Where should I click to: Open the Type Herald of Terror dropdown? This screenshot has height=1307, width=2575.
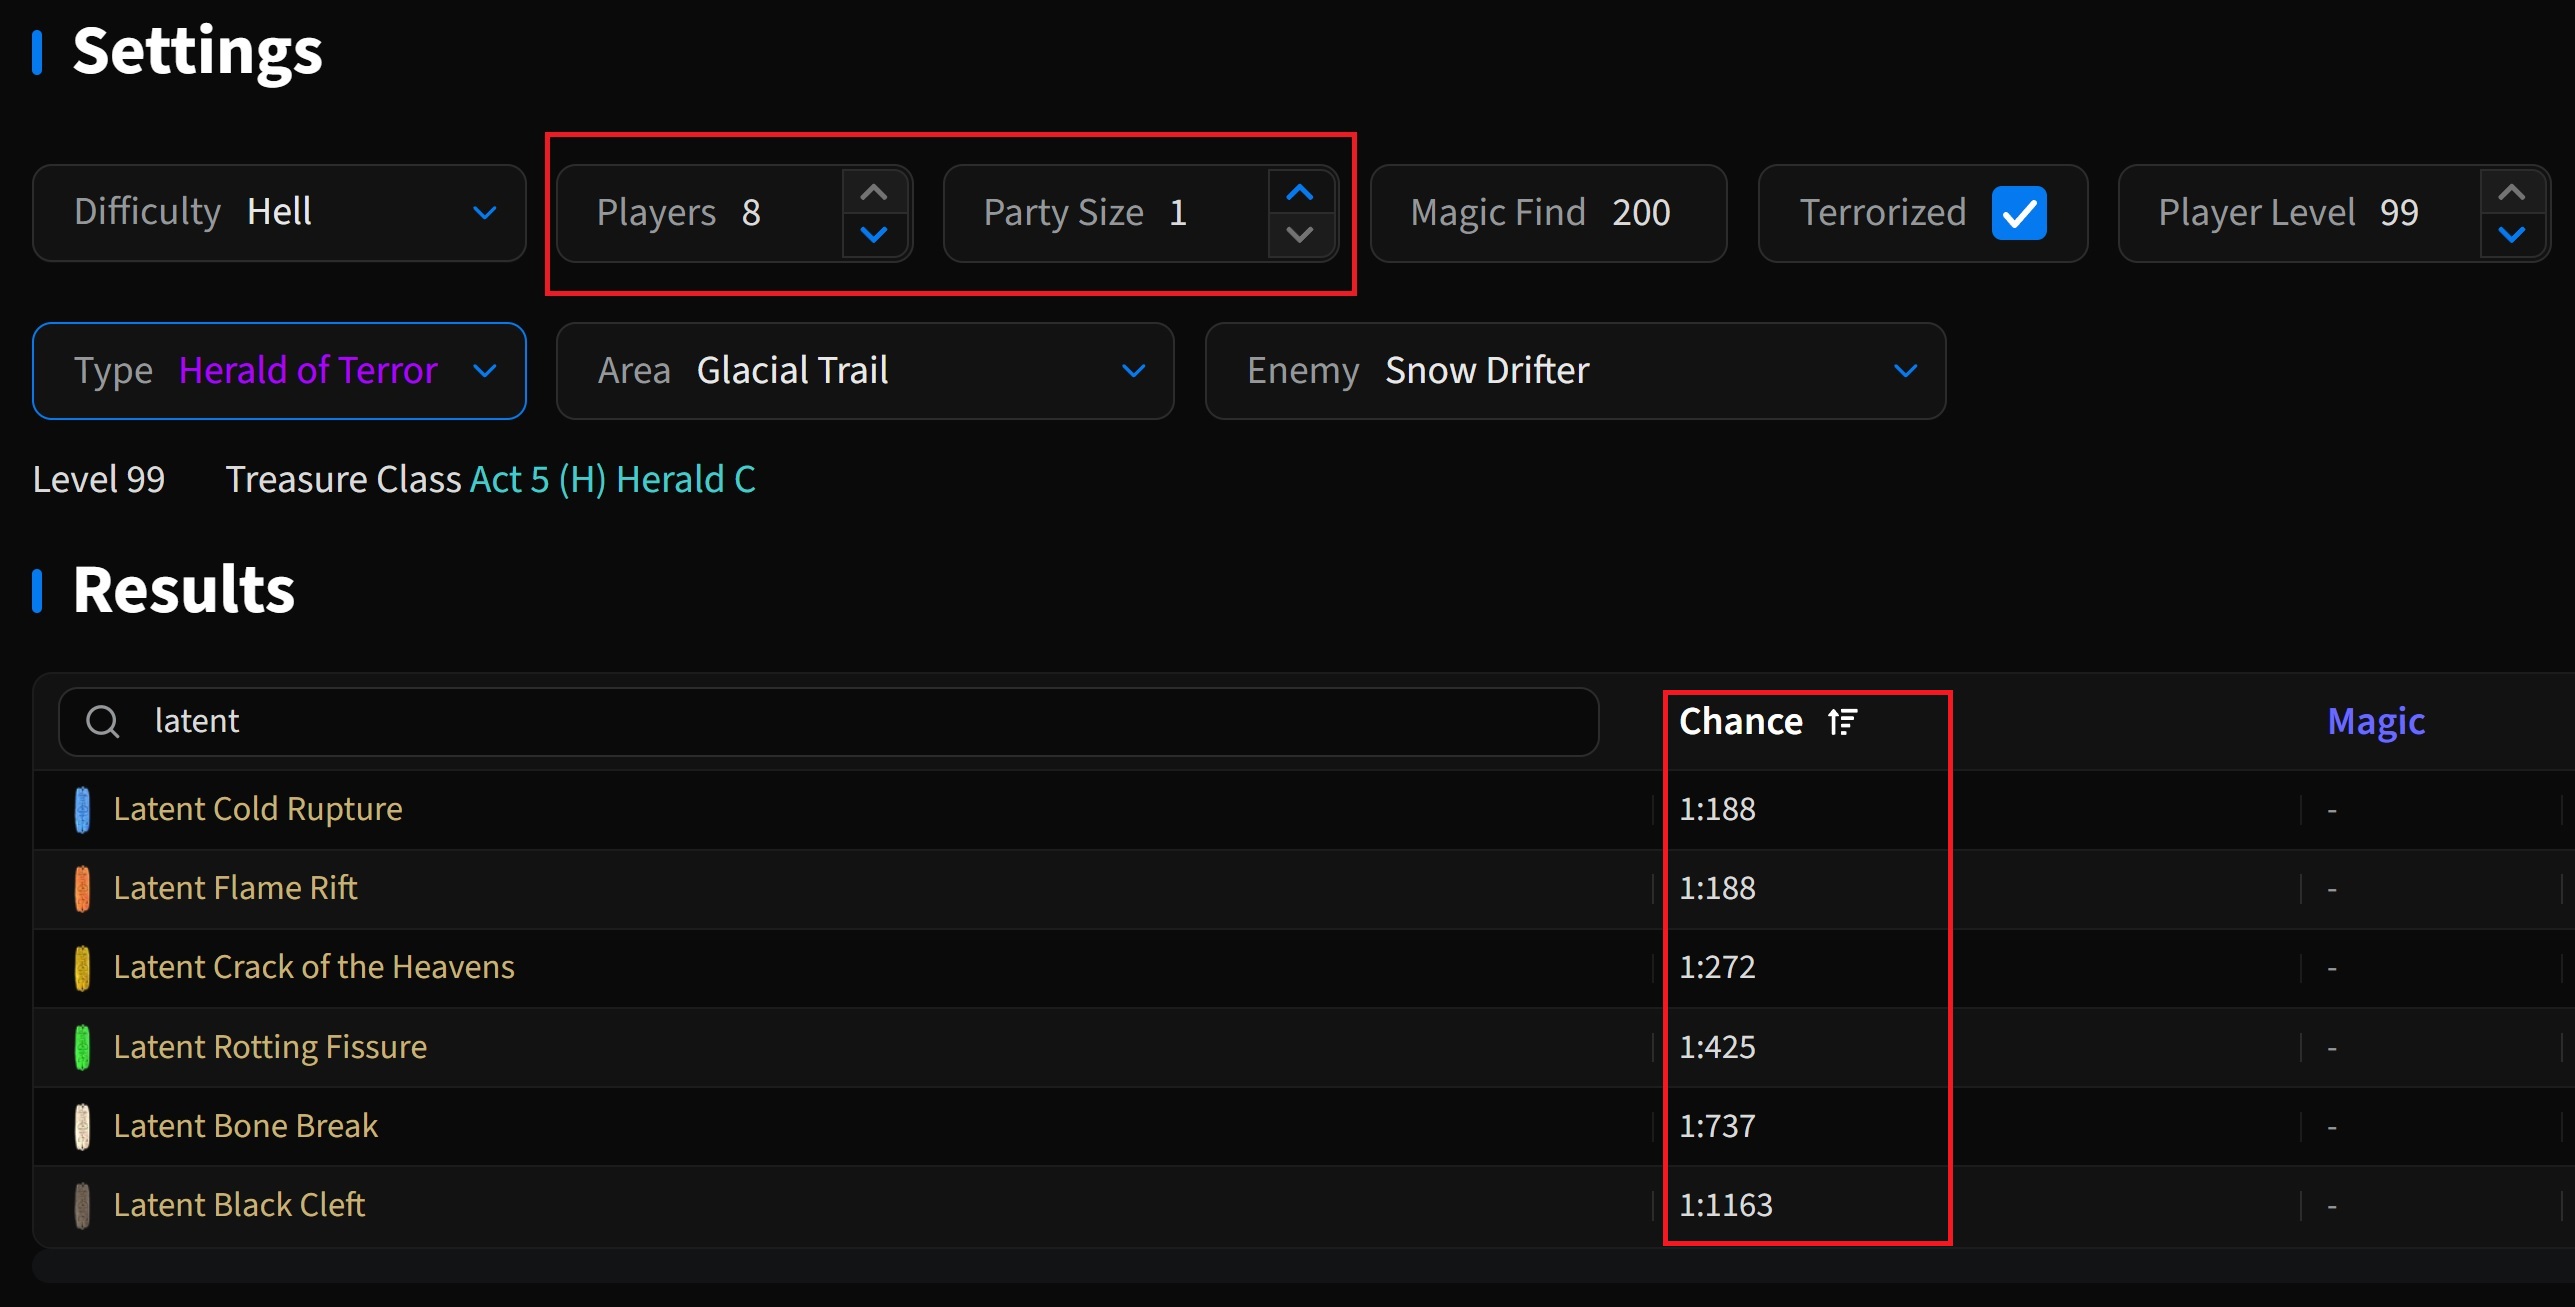click(x=279, y=371)
